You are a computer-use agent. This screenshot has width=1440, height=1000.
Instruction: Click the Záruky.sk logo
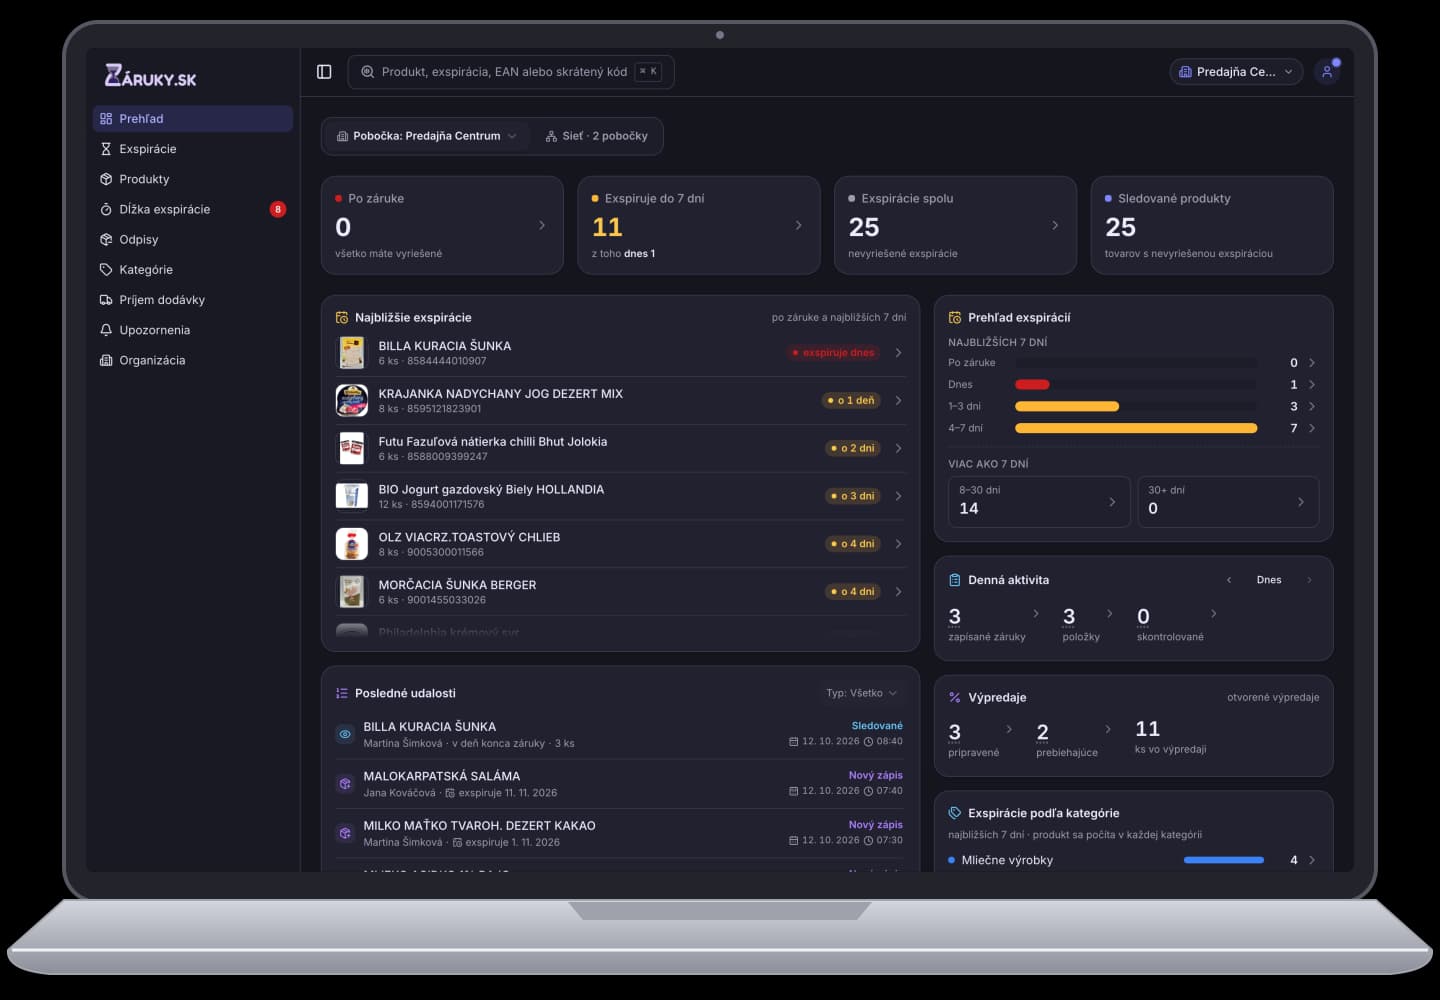tap(151, 76)
